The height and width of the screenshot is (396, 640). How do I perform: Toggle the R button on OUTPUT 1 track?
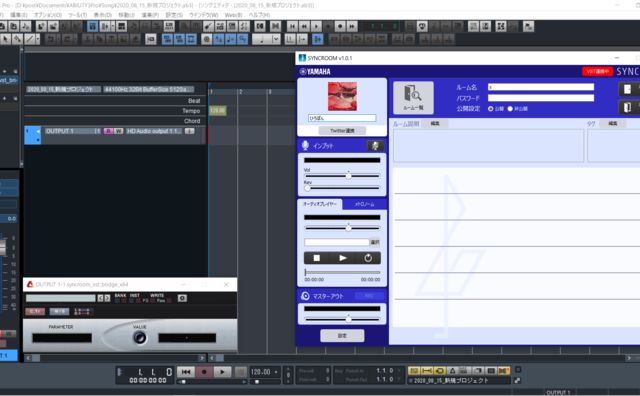108,131
